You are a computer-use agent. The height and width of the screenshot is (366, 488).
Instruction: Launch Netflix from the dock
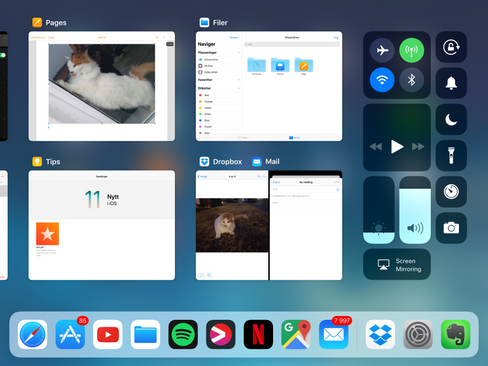click(x=258, y=335)
